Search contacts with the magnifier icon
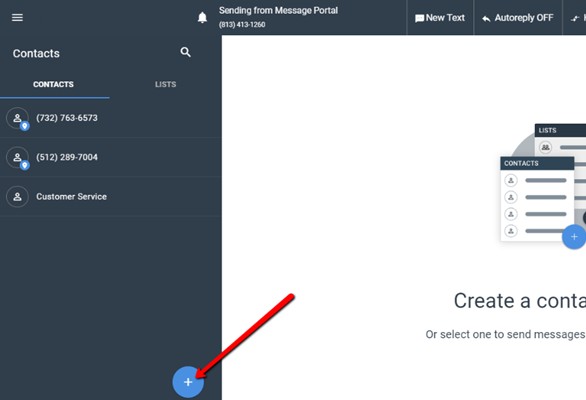This screenshot has width=586, height=400. 185,52
